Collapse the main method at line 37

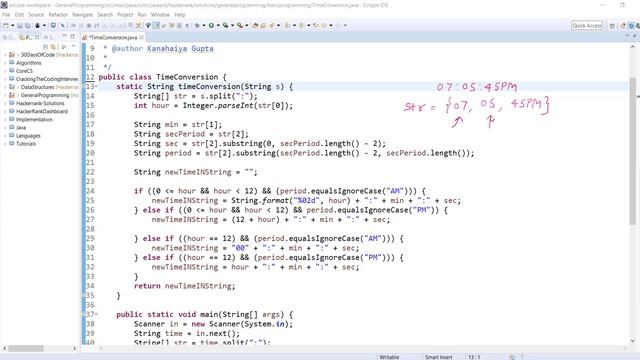click(96, 314)
